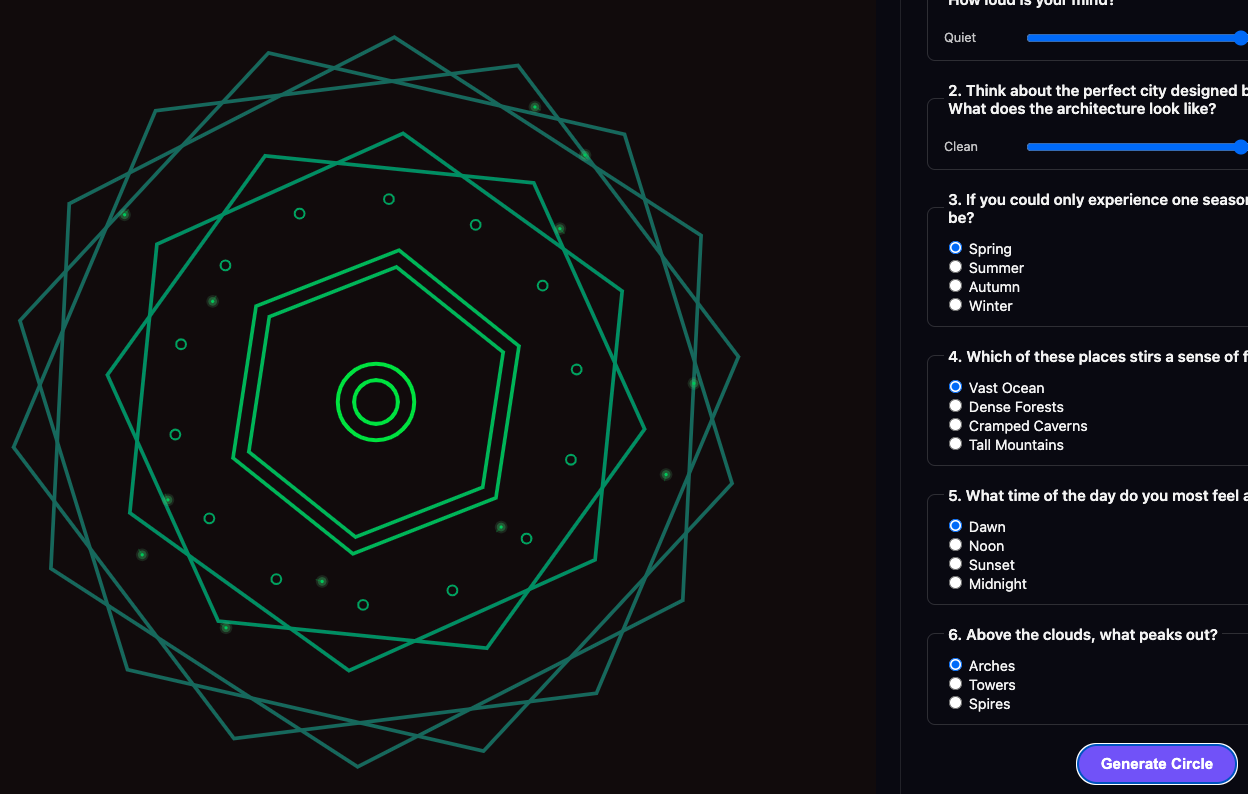Choose Summer as the season
The width and height of the screenshot is (1248, 794).
956,267
